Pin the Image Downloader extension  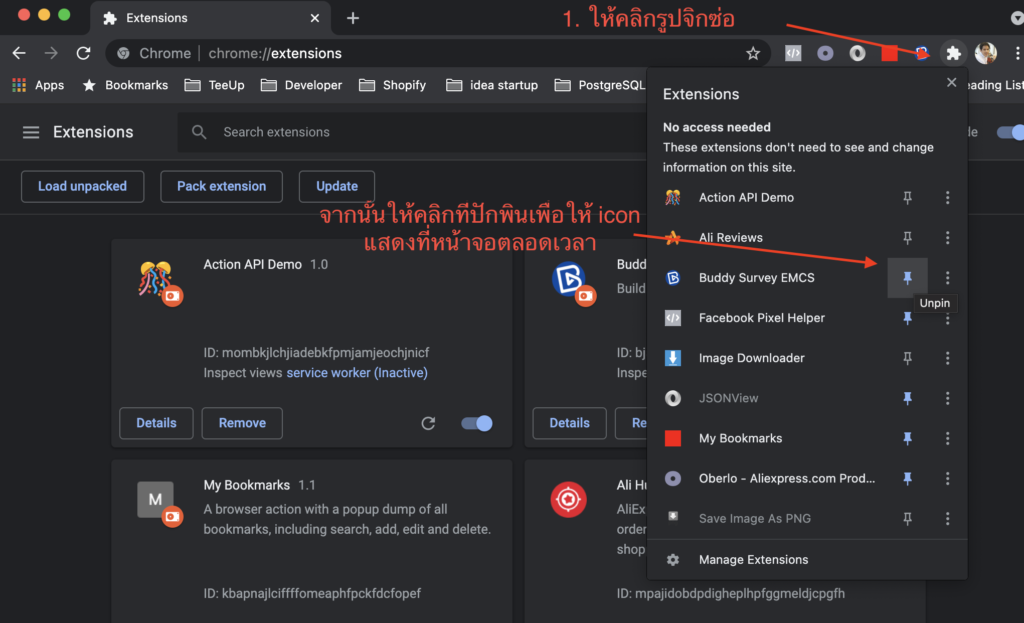907,358
